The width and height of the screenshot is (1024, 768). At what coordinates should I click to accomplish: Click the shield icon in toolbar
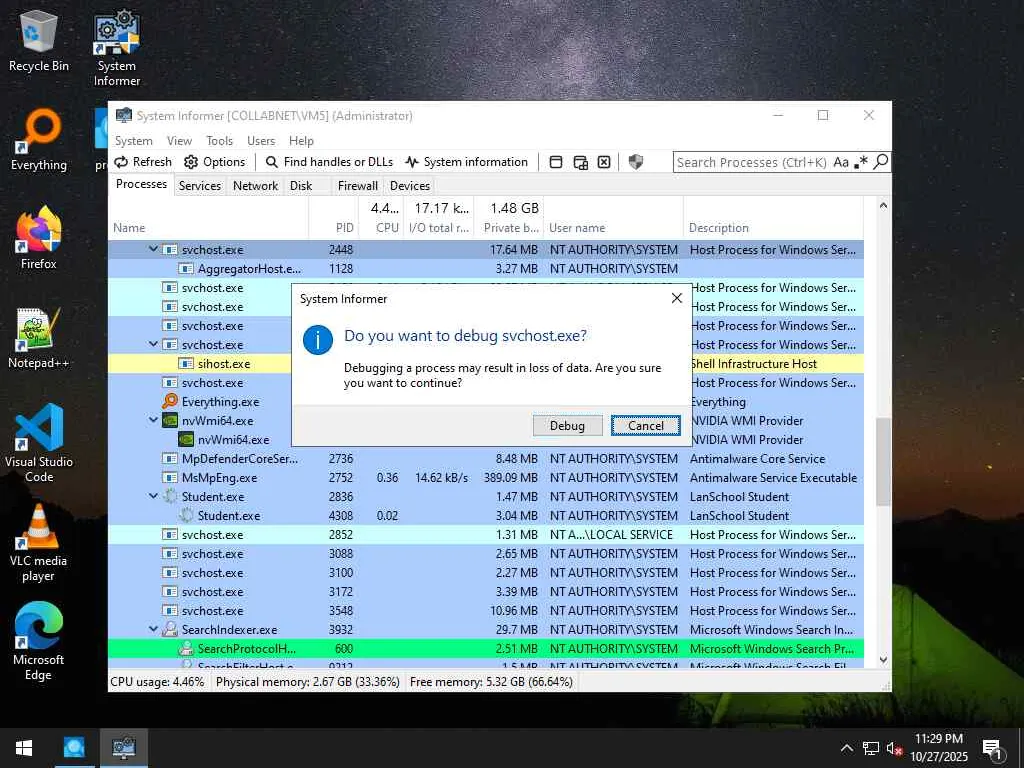[635, 162]
